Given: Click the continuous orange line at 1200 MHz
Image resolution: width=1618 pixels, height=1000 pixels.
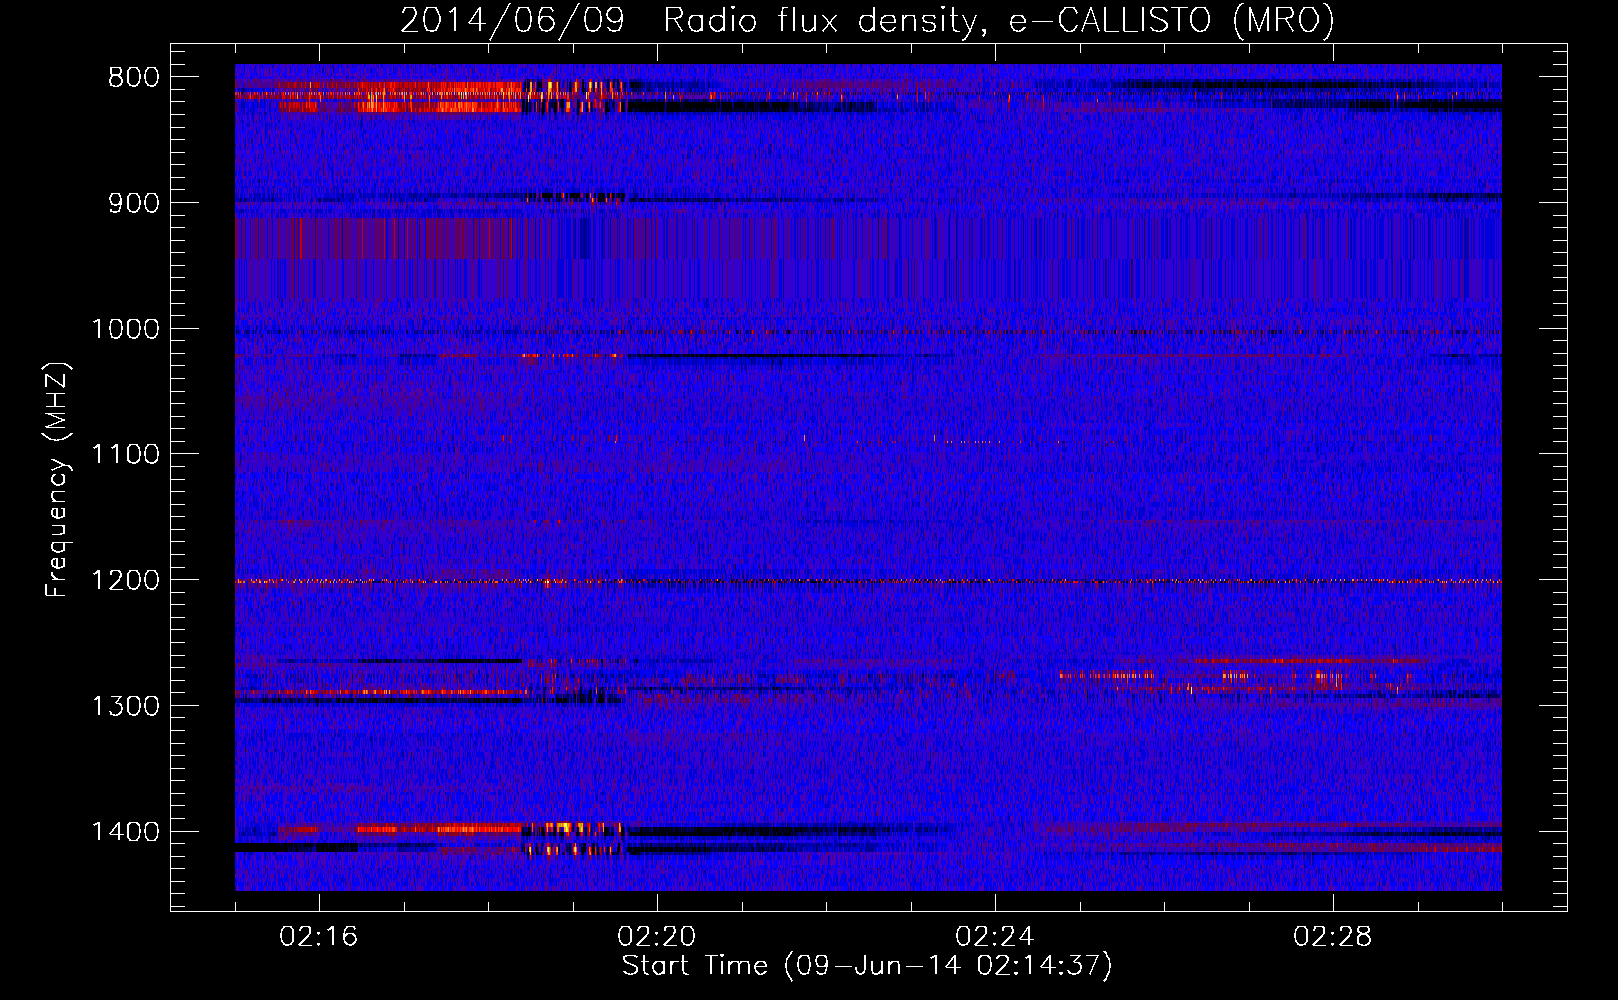Looking at the screenshot, I should tap(868, 581).
